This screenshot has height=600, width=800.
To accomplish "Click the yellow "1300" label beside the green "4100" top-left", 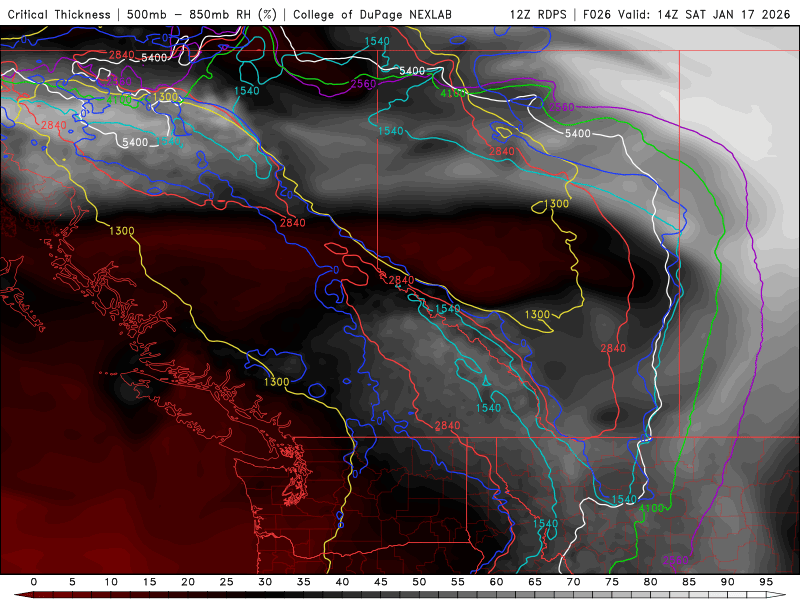I will pyautogui.click(x=165, y=97).
